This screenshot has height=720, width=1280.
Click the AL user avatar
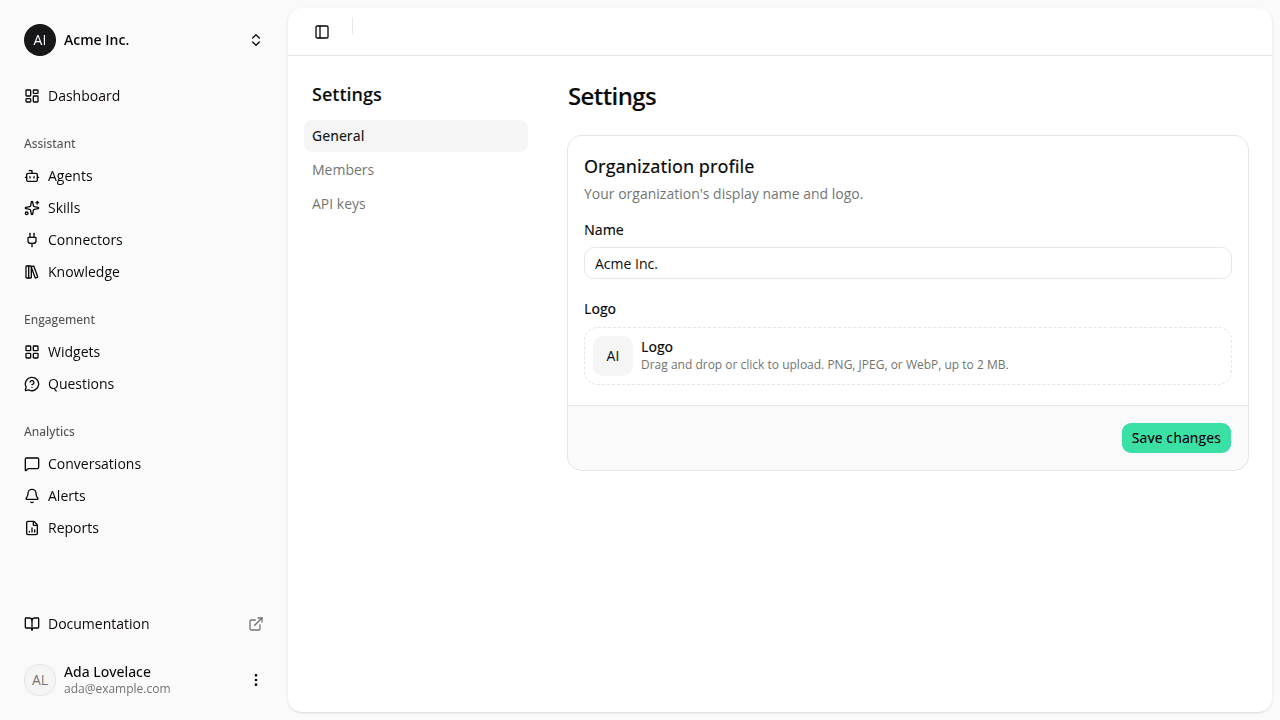tap(40, 680)
